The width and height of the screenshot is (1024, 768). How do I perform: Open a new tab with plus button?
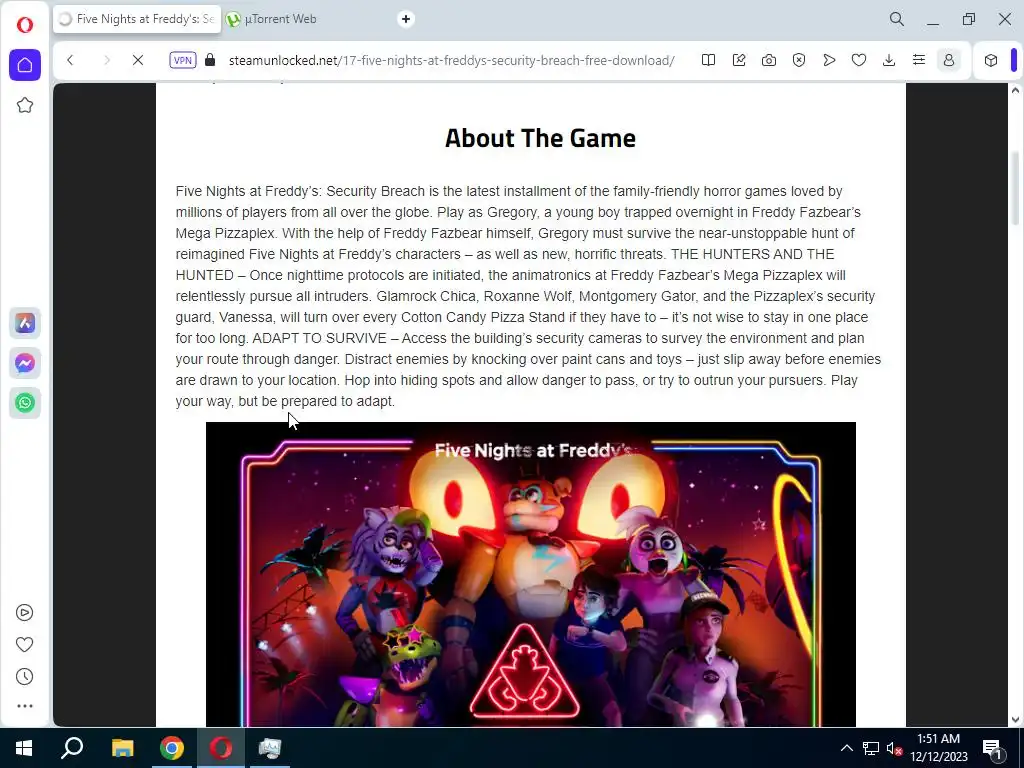pyautogui.click(x=406, y=19)
